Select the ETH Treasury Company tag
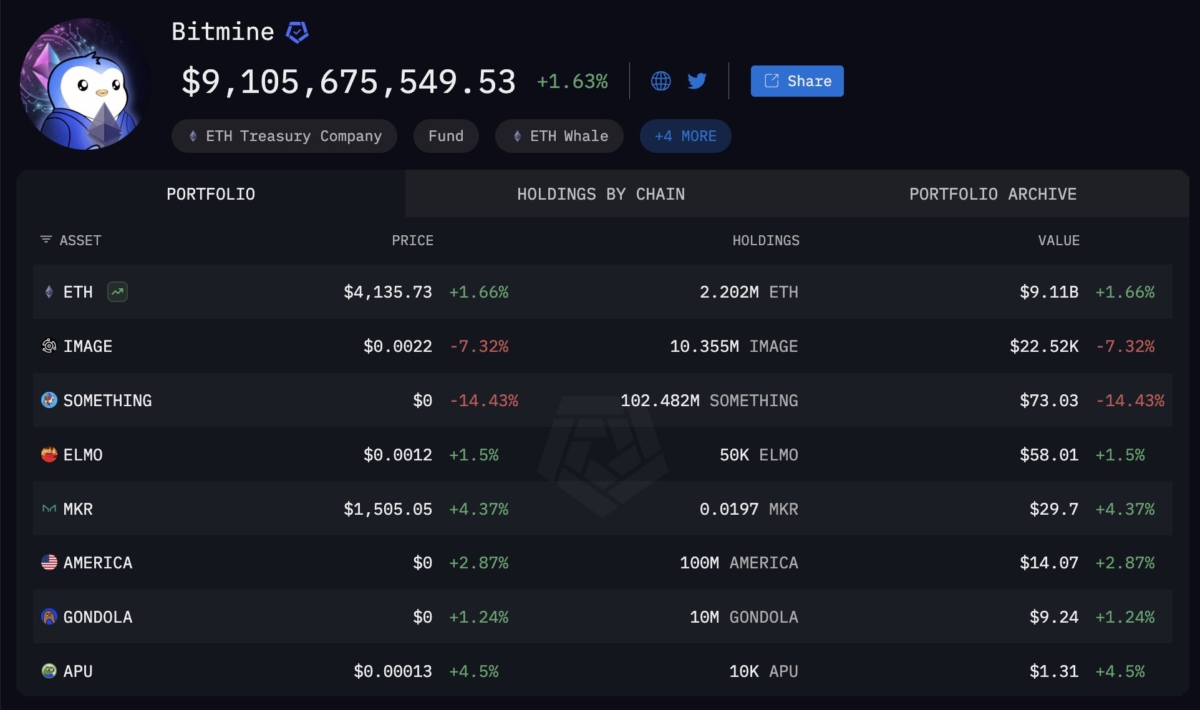Screen dimensions: 1200x710 (283, 136)
